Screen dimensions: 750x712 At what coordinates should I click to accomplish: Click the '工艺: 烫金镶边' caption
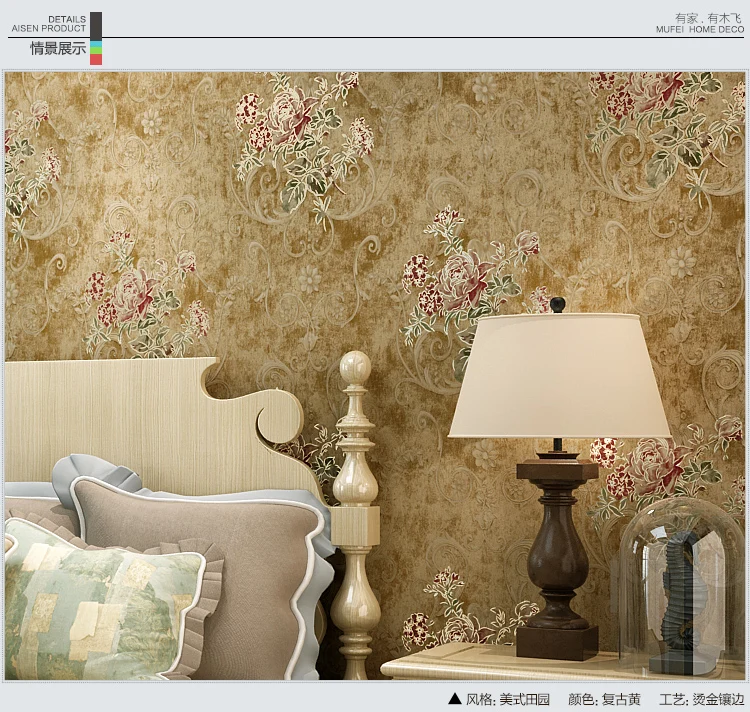pyautogui.click(x=702, y=699)
